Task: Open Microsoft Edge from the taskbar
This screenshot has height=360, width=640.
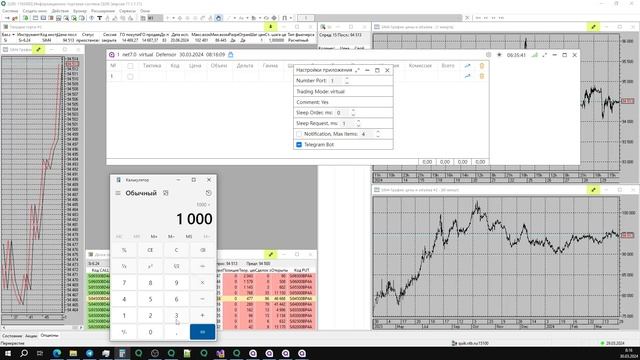Action: [57, 353]
